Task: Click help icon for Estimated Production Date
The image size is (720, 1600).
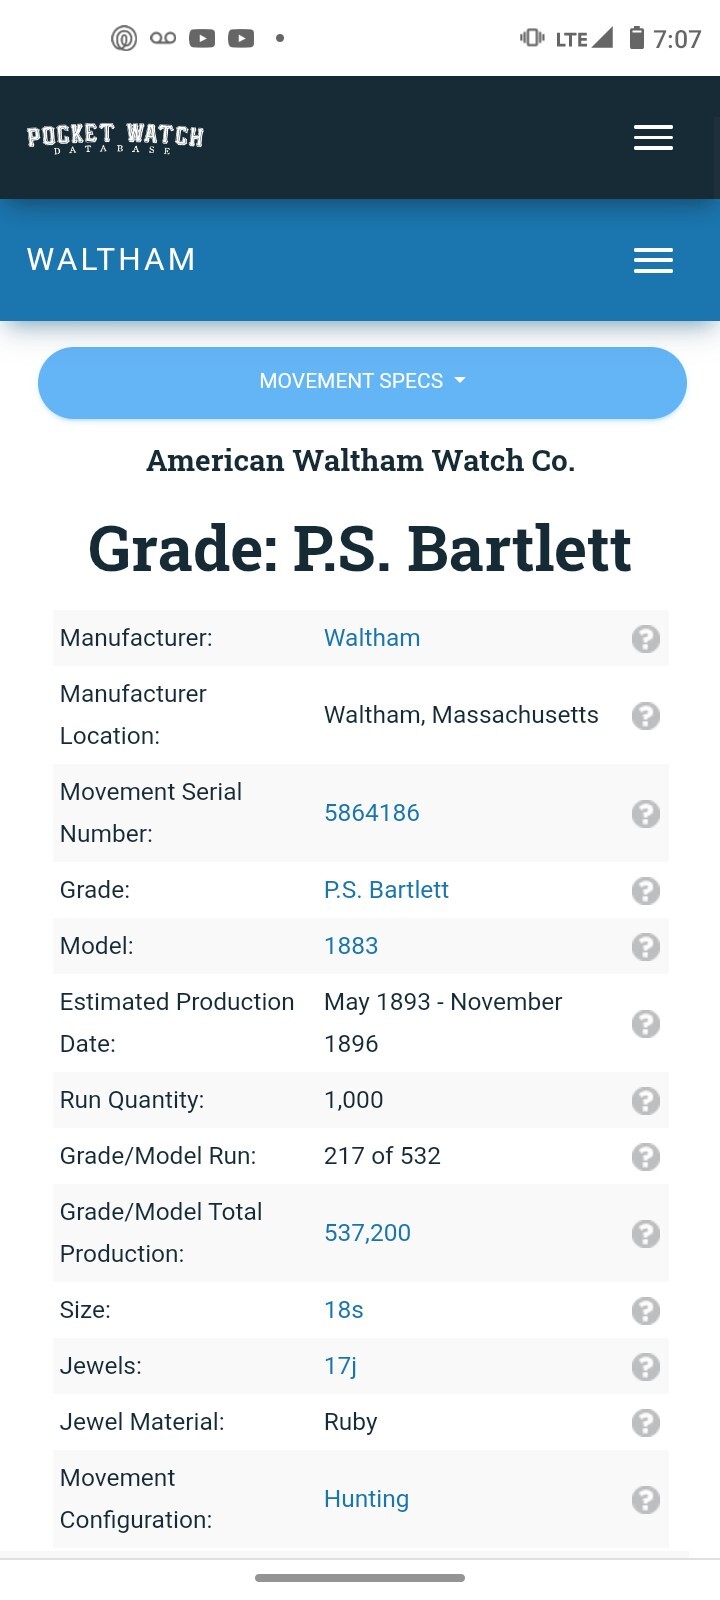Action: 646,1024
